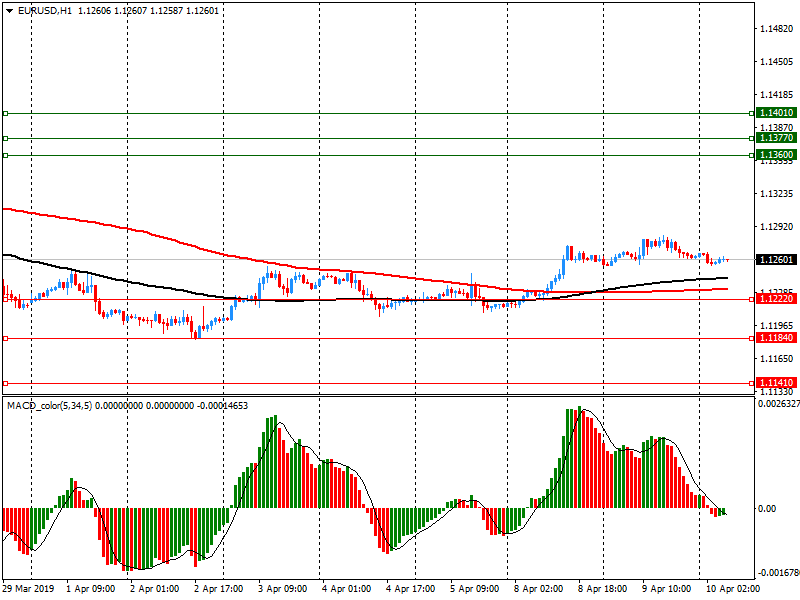This screenshot has width=800, height=600.
Task: Open the chart menu triangle beside EURUSD,H1
Action: pyautogui.click(x=9, y=11)
